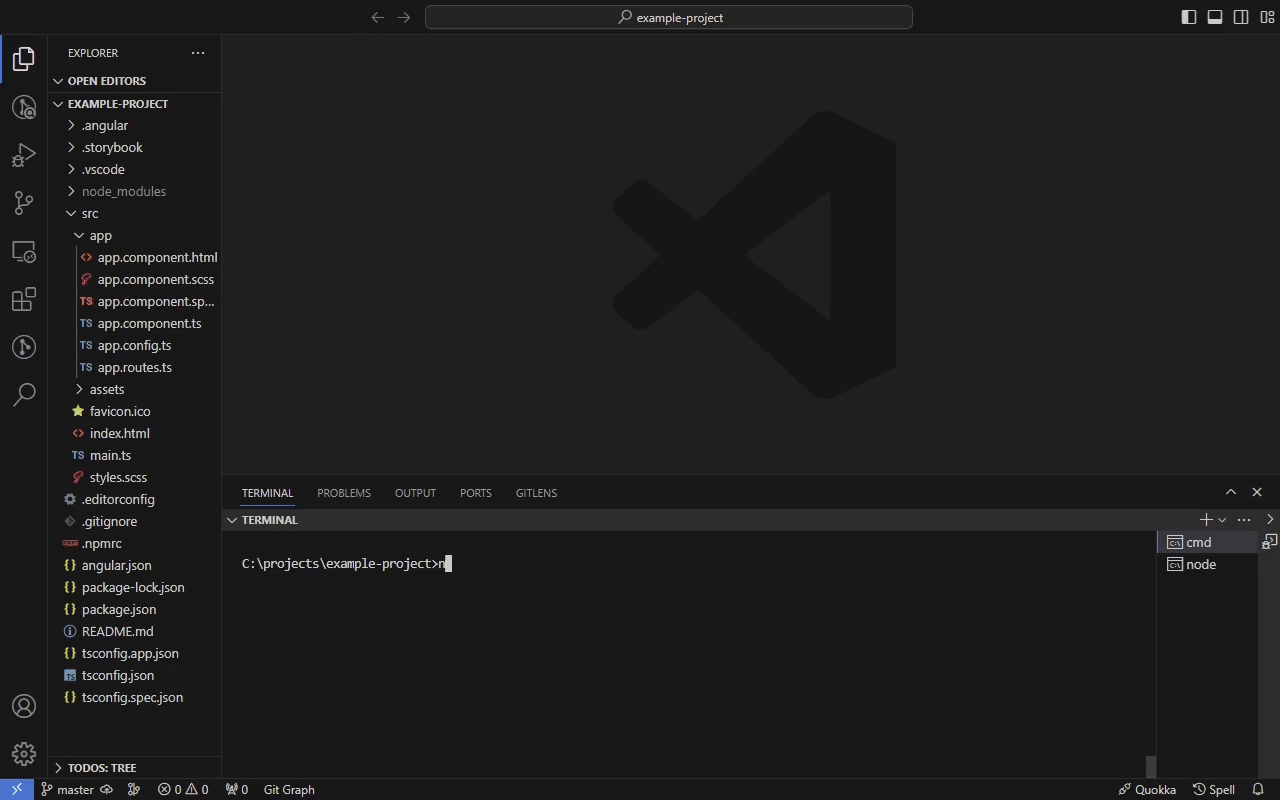Click the errors and warnings count

183,789
